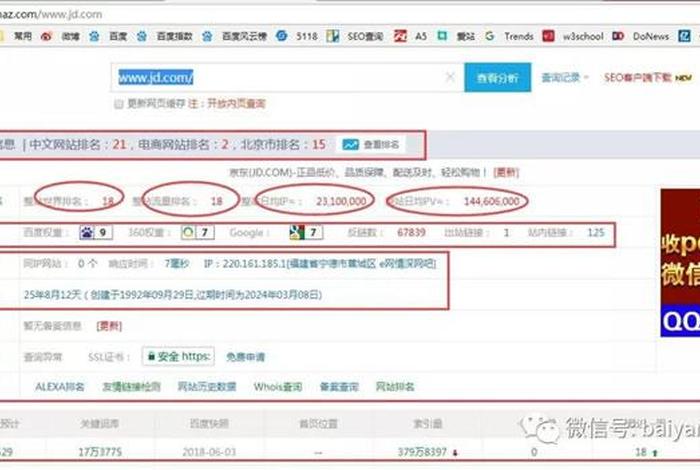The width and height of the screenshot is (700, 470).
Task: Click the 索引量 column header
Action: tap(427, 424)
